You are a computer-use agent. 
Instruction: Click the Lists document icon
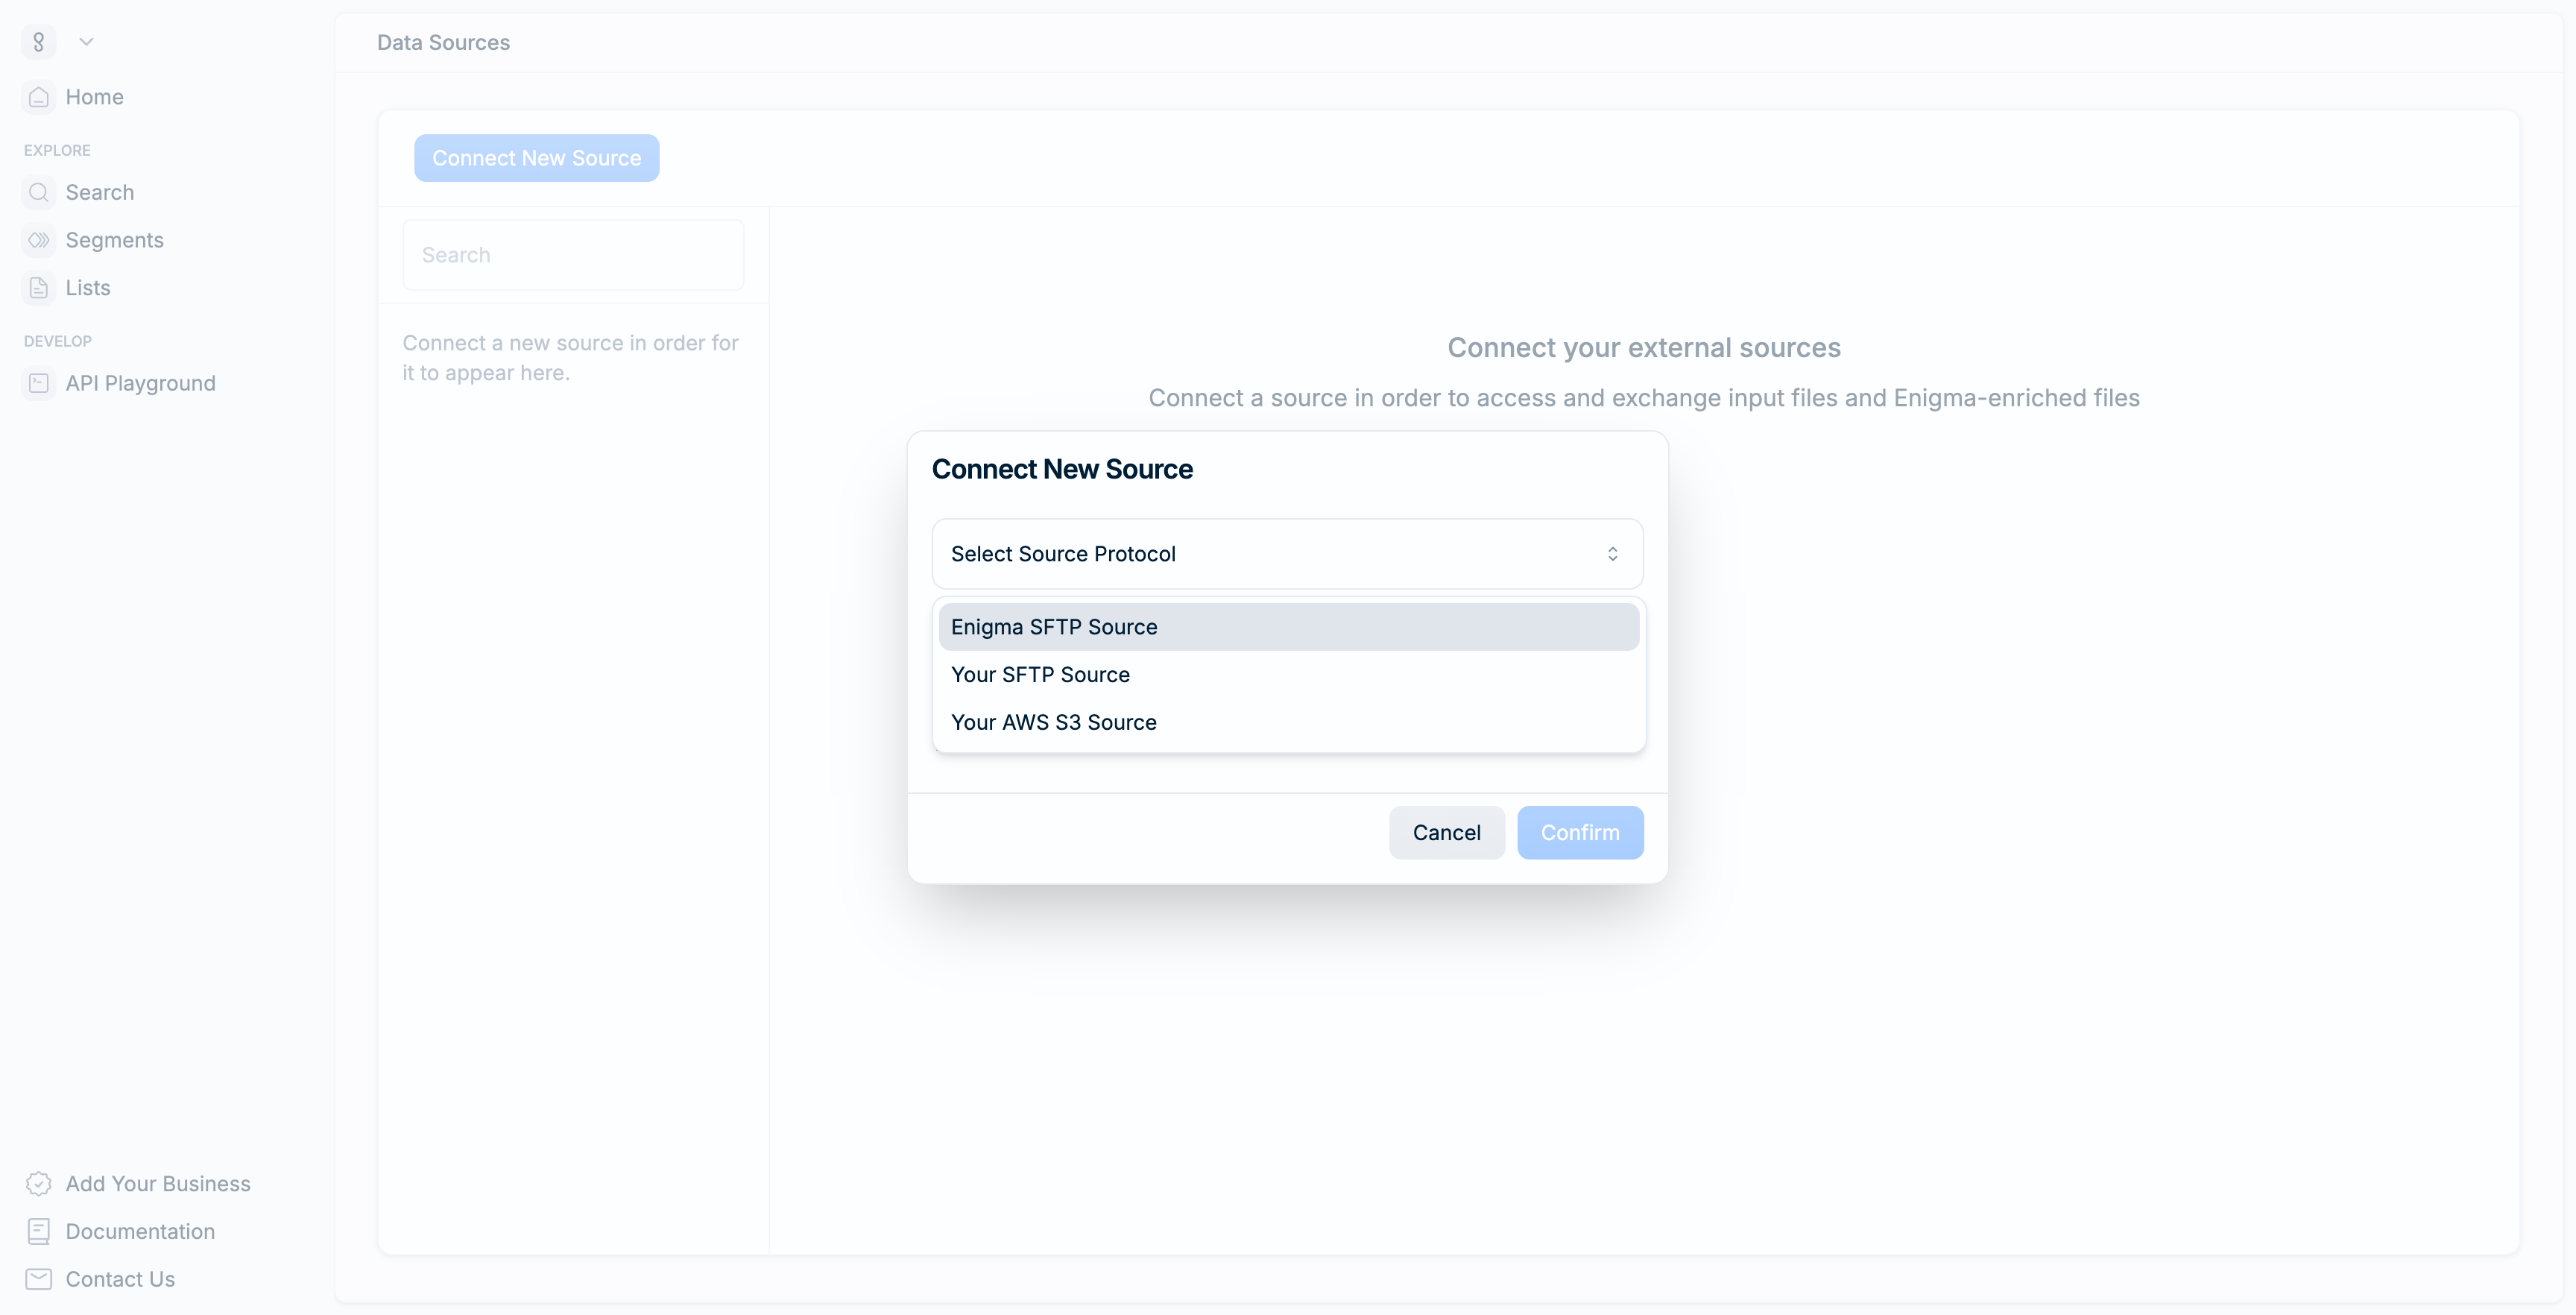coord(38,287)
